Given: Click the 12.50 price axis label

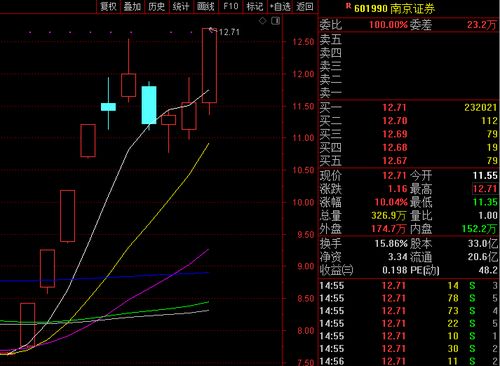Looking at the screenshot, I should (303, 42).
